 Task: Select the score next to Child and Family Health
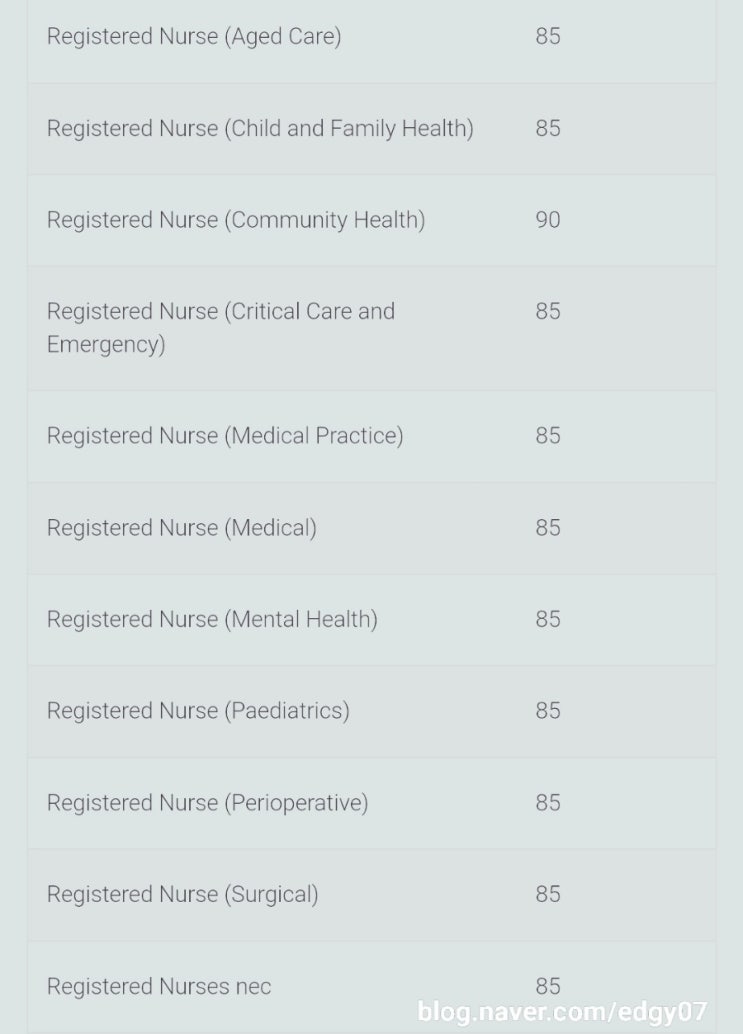click(x=548, y=129)
